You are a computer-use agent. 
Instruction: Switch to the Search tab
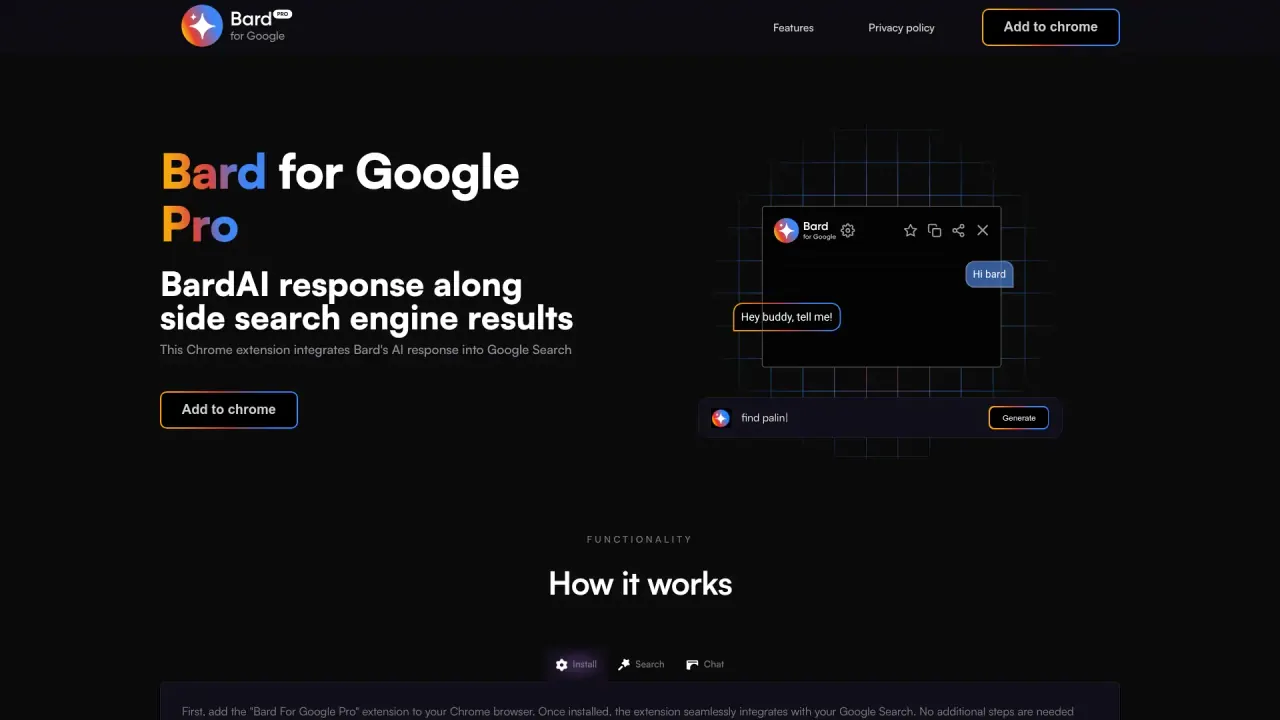click(641, 665)
